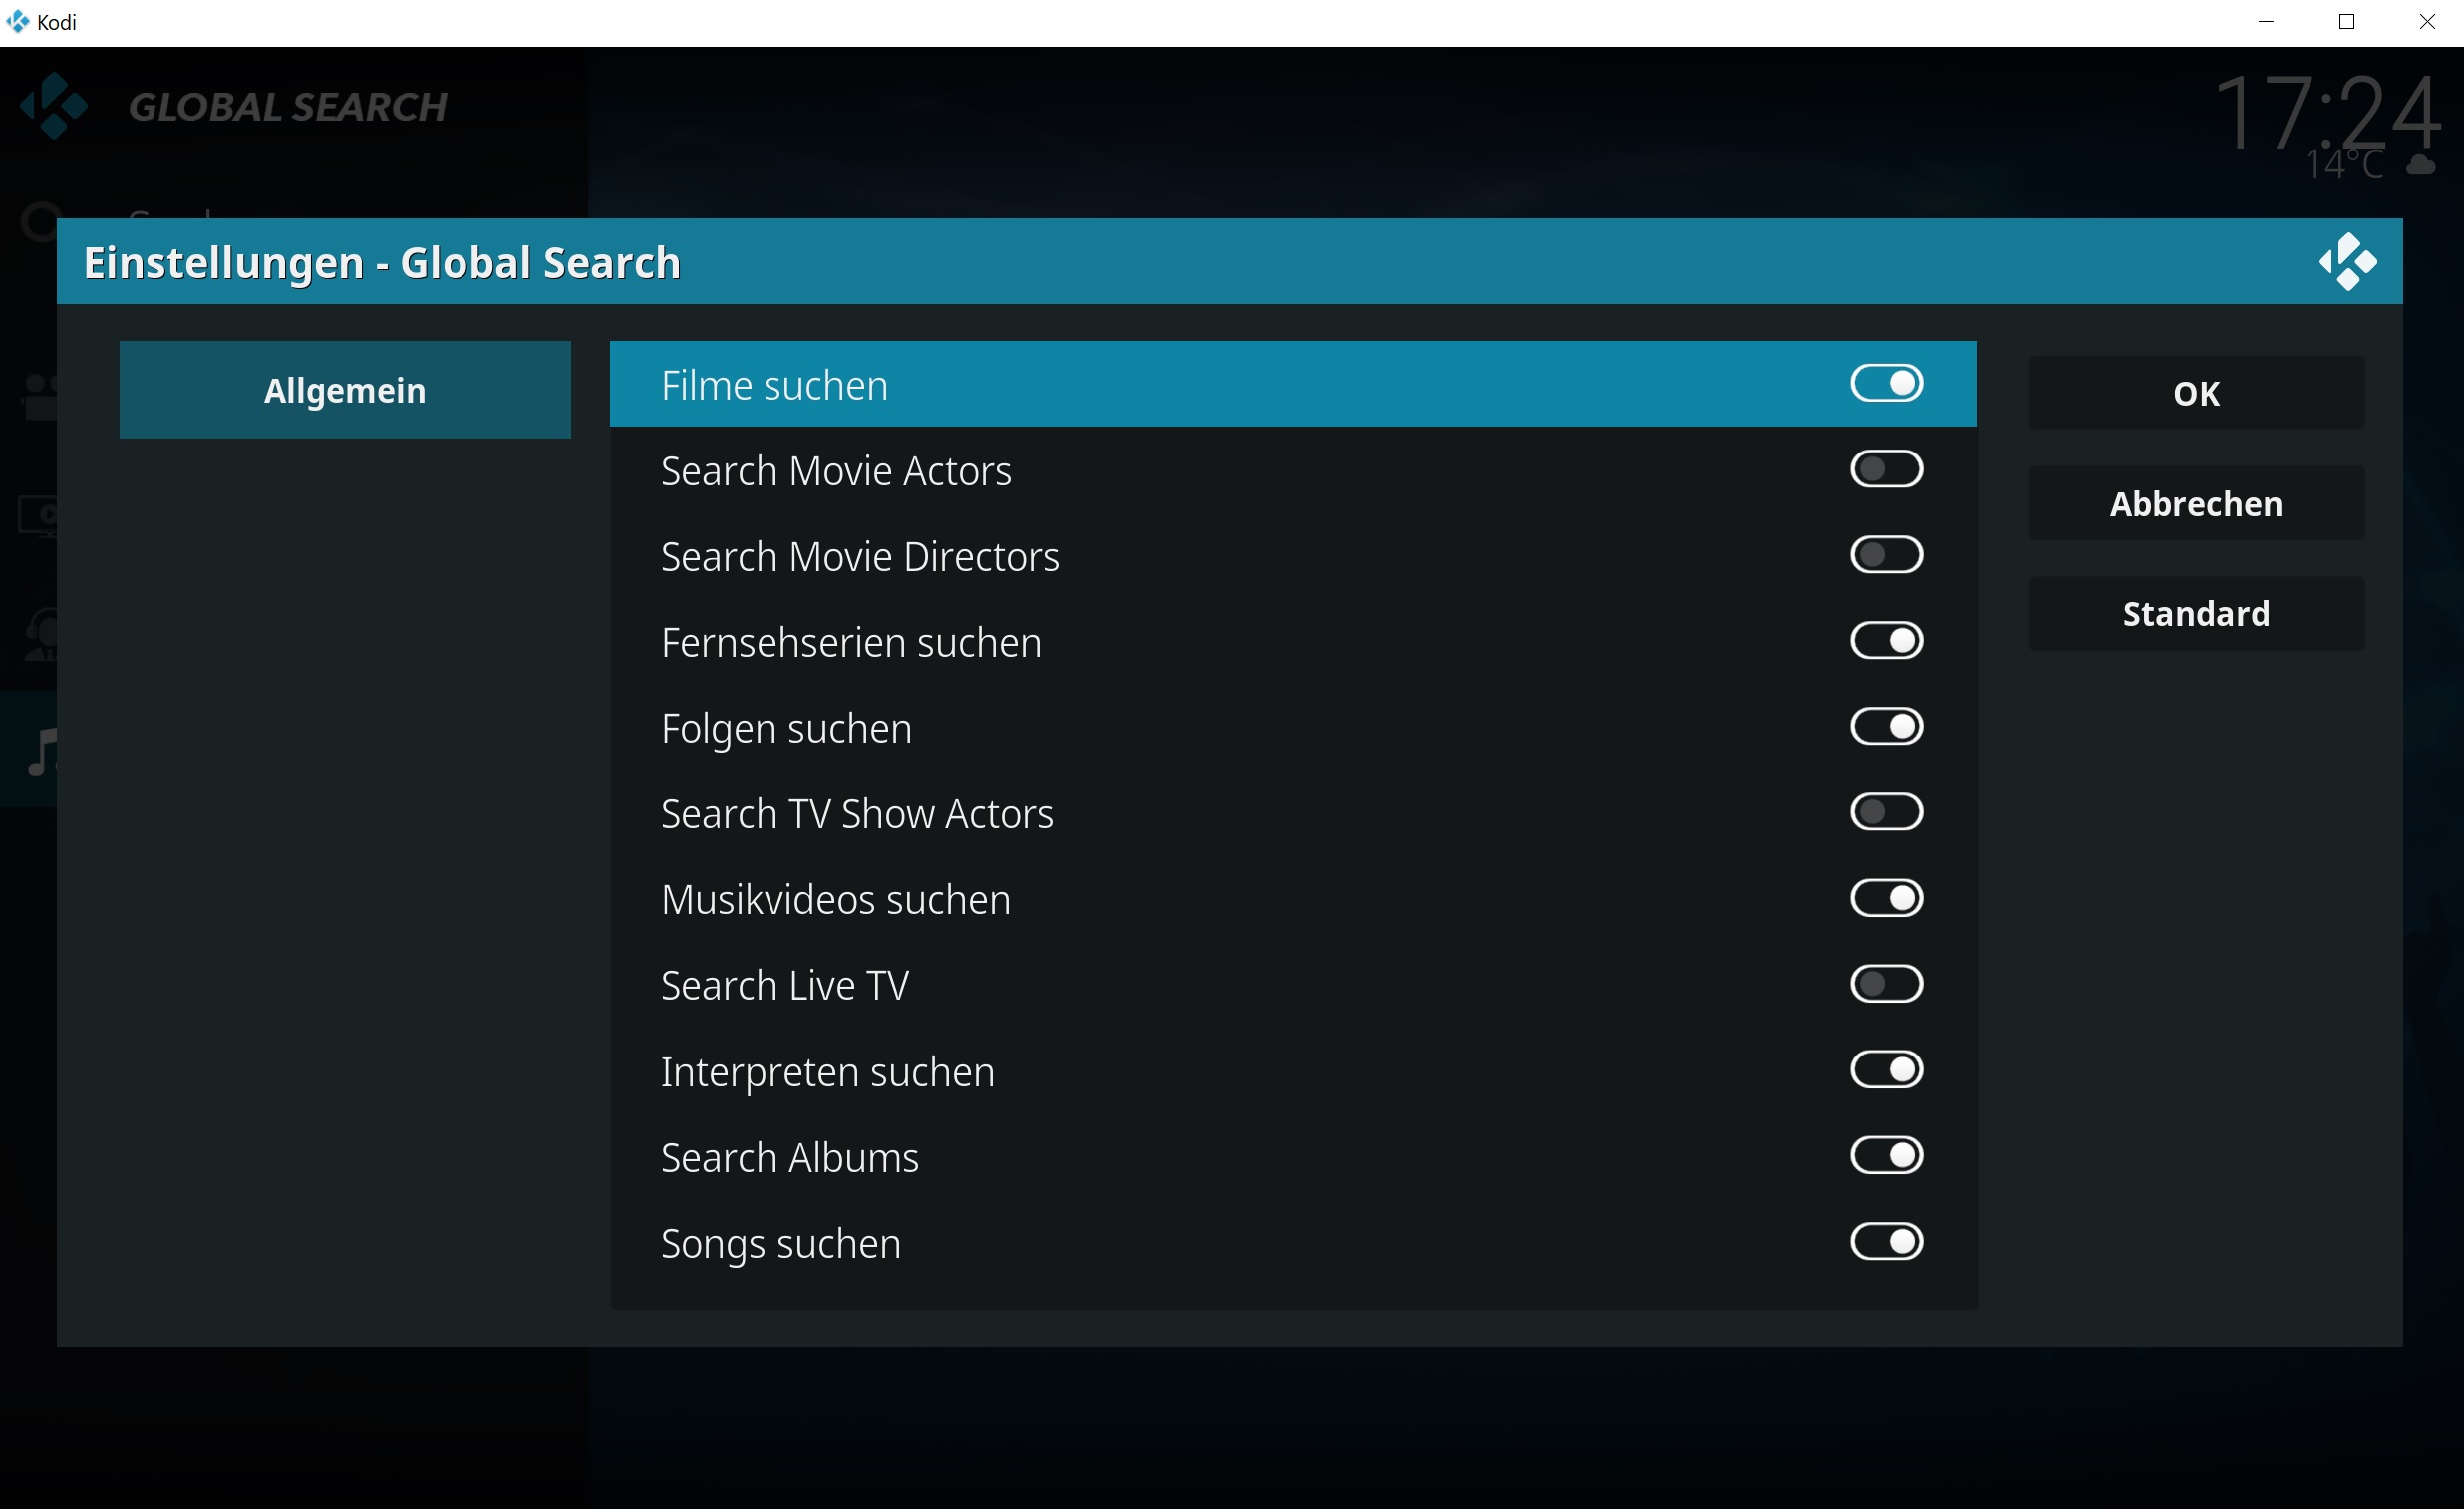Select the Search Albums label
2464x1509 pixels.
(x=789, y=1158)
